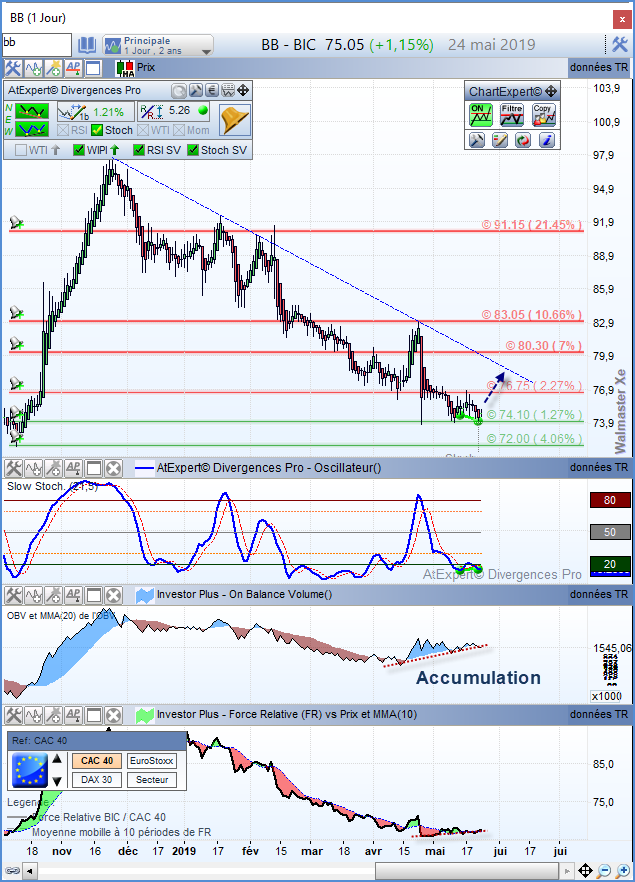Enable the RSI checkbox
The width and height of the screenshot is (635, 882).
(x=63, y=130)
